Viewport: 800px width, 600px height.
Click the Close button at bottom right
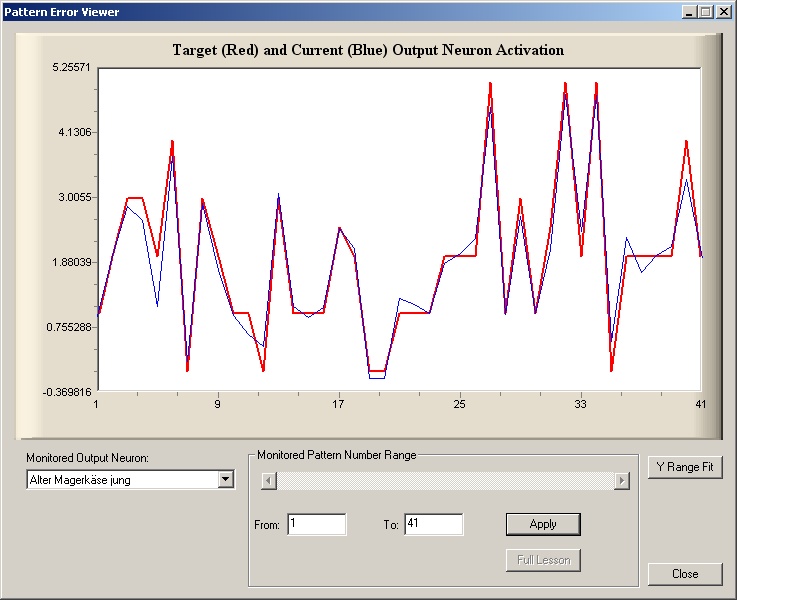tap(684, 574)
